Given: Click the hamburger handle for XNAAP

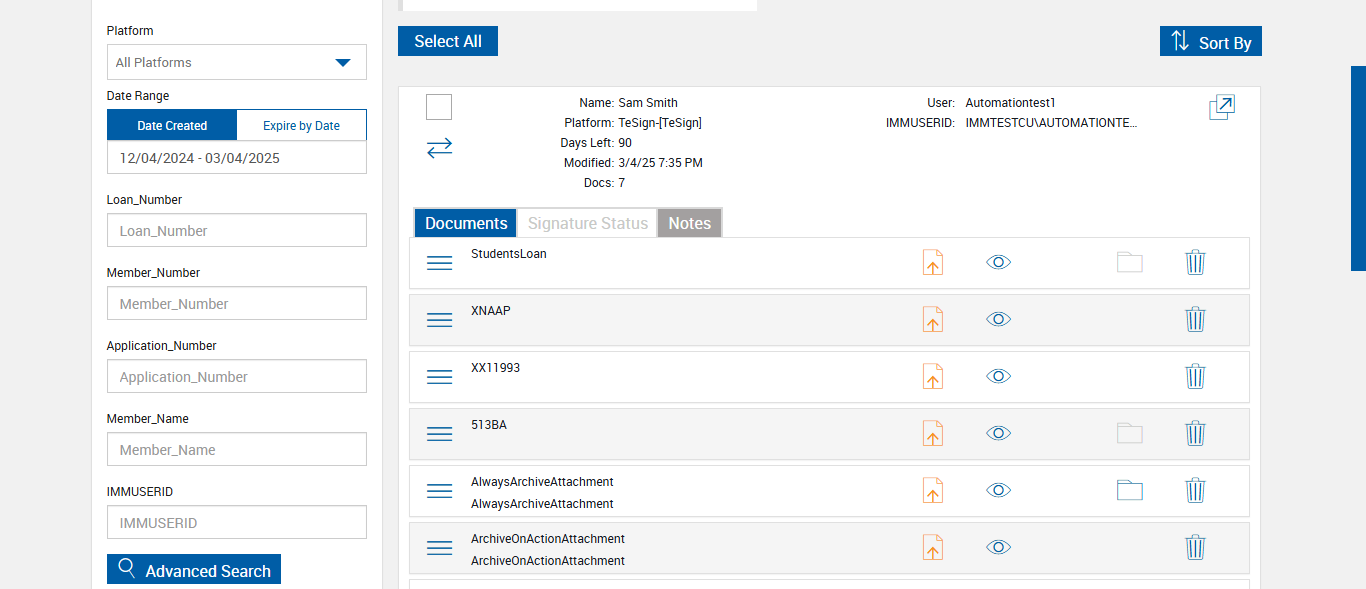Looking at the screenshot, I should [x=440, y=320].
